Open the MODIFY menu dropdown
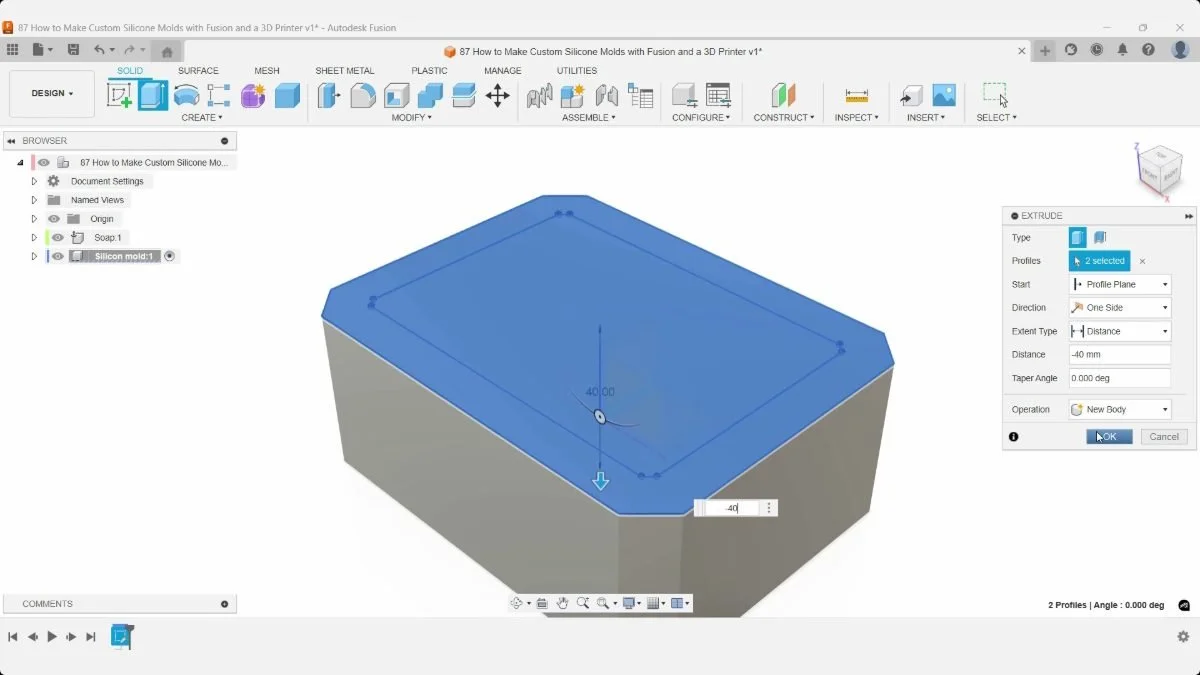The height and width of the screenshot is (675, 1200). click(411, 118)
